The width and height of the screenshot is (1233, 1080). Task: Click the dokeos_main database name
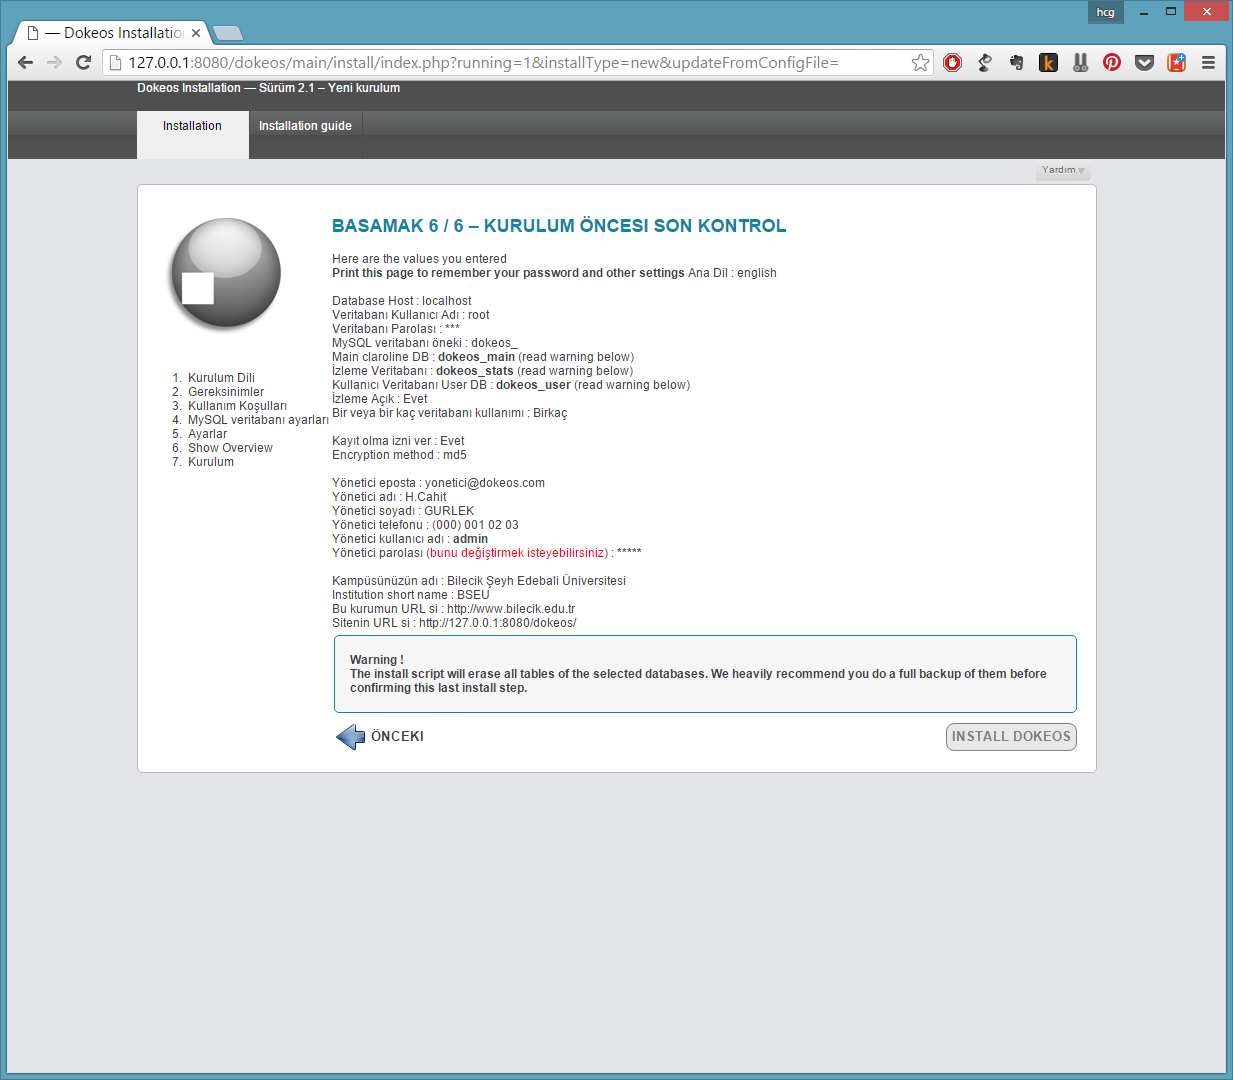click(476, 357)
